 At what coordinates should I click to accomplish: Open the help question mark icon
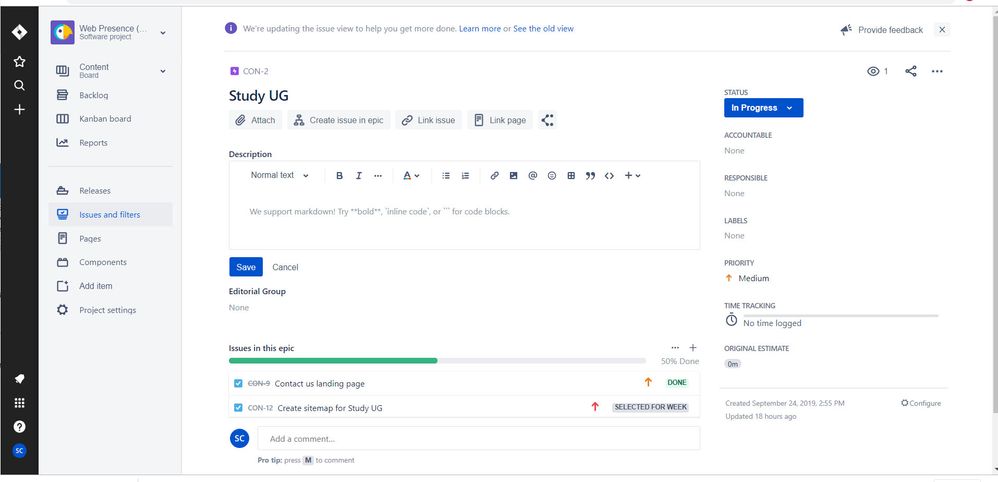point(19,427)
